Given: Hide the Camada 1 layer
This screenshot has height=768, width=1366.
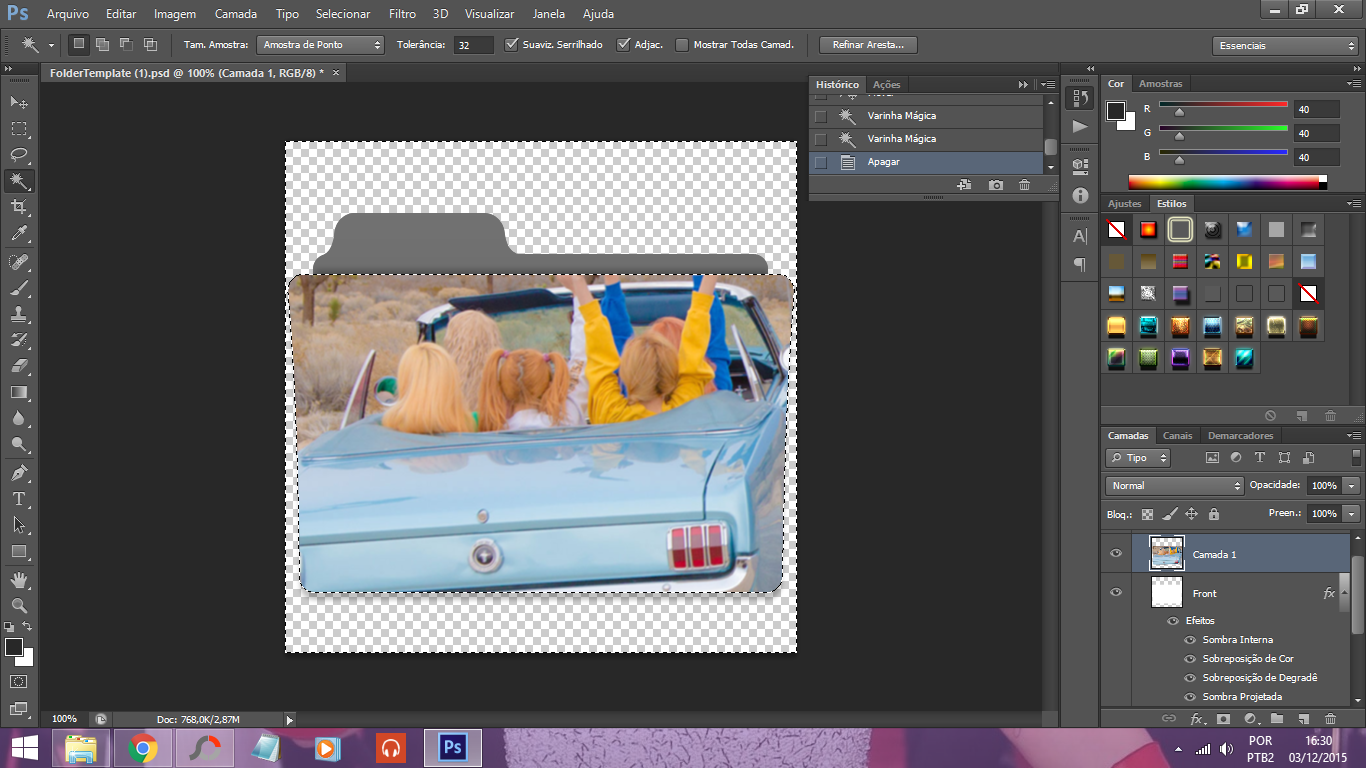Looking at the screenshot, I should (x=1116, y=554).
